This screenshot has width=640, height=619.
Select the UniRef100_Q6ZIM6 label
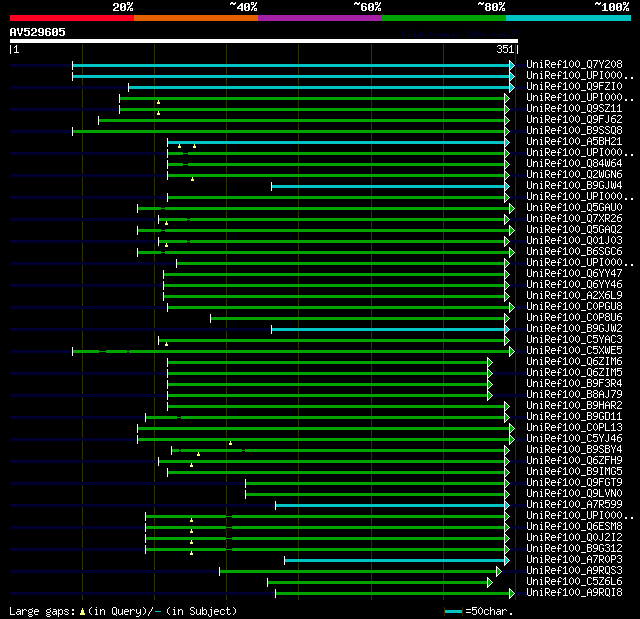click(x=574, y=362)
